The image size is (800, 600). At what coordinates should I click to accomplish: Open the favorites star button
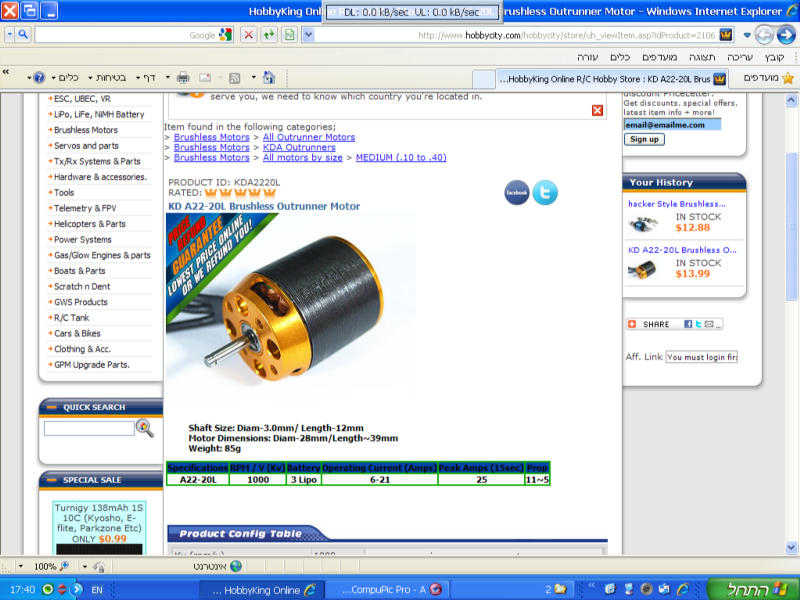(788, 78)
